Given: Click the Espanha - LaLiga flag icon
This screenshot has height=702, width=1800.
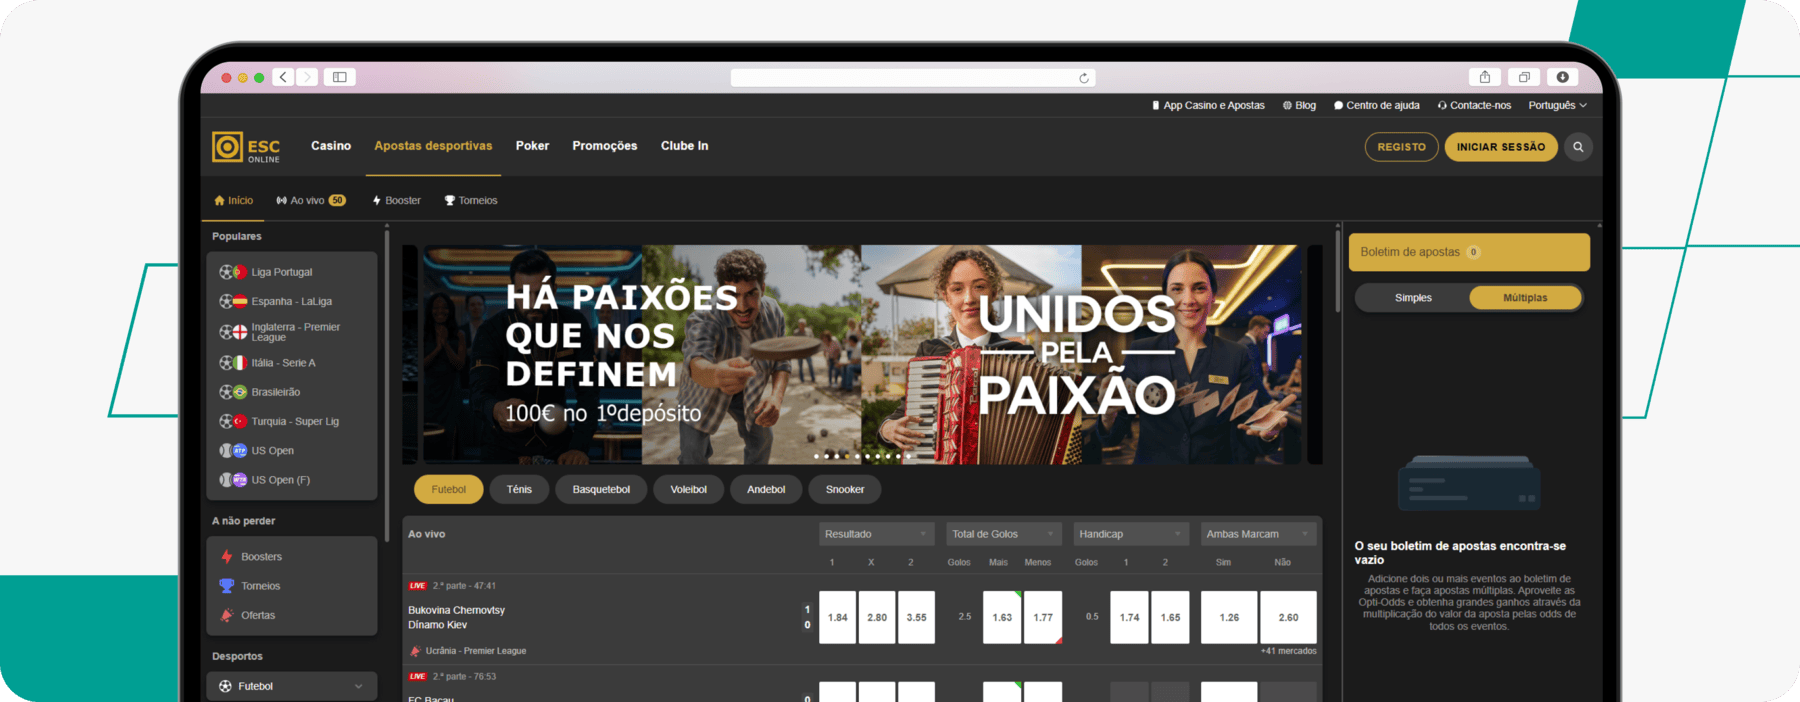Looking at the screenshot, I should click(x=240, y=301).
